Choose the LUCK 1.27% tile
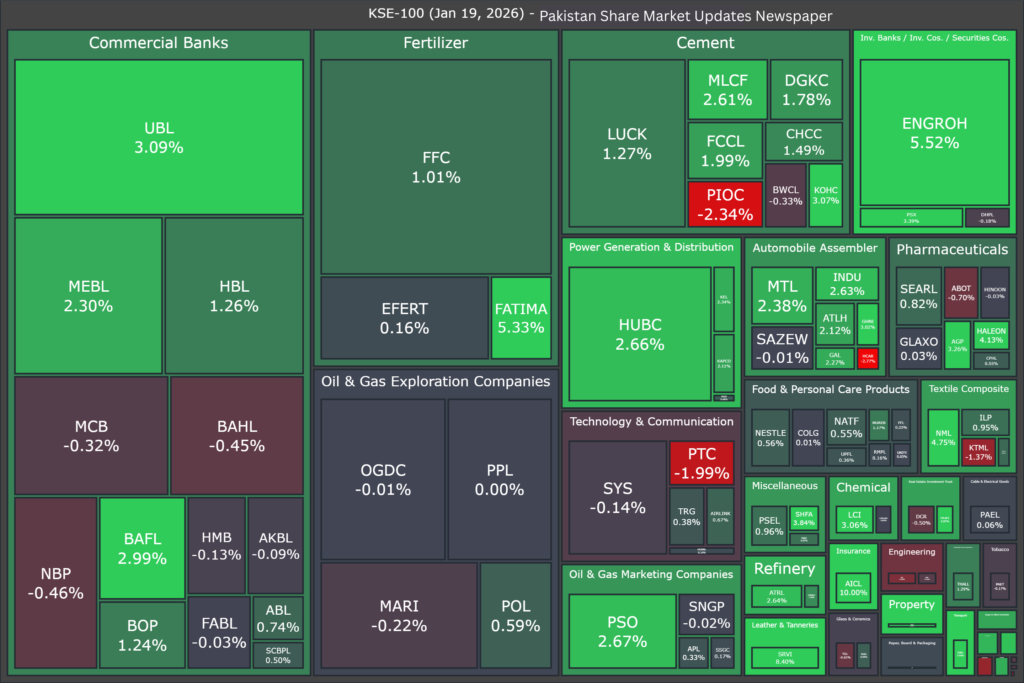The image size is (1024, 683). tap(626, 143)
